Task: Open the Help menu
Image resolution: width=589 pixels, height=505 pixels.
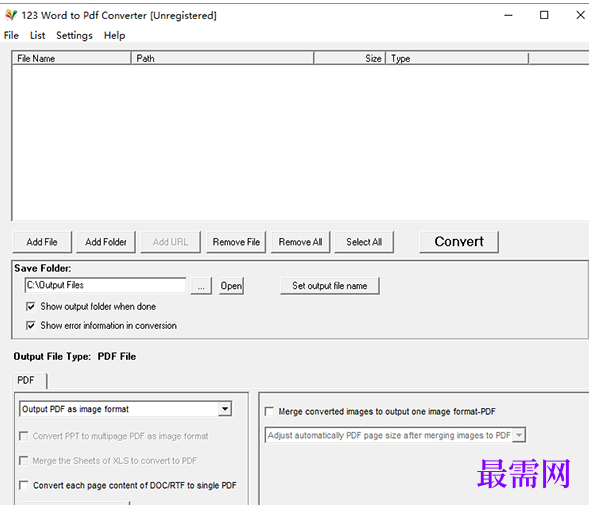Action: pos(115,35)
